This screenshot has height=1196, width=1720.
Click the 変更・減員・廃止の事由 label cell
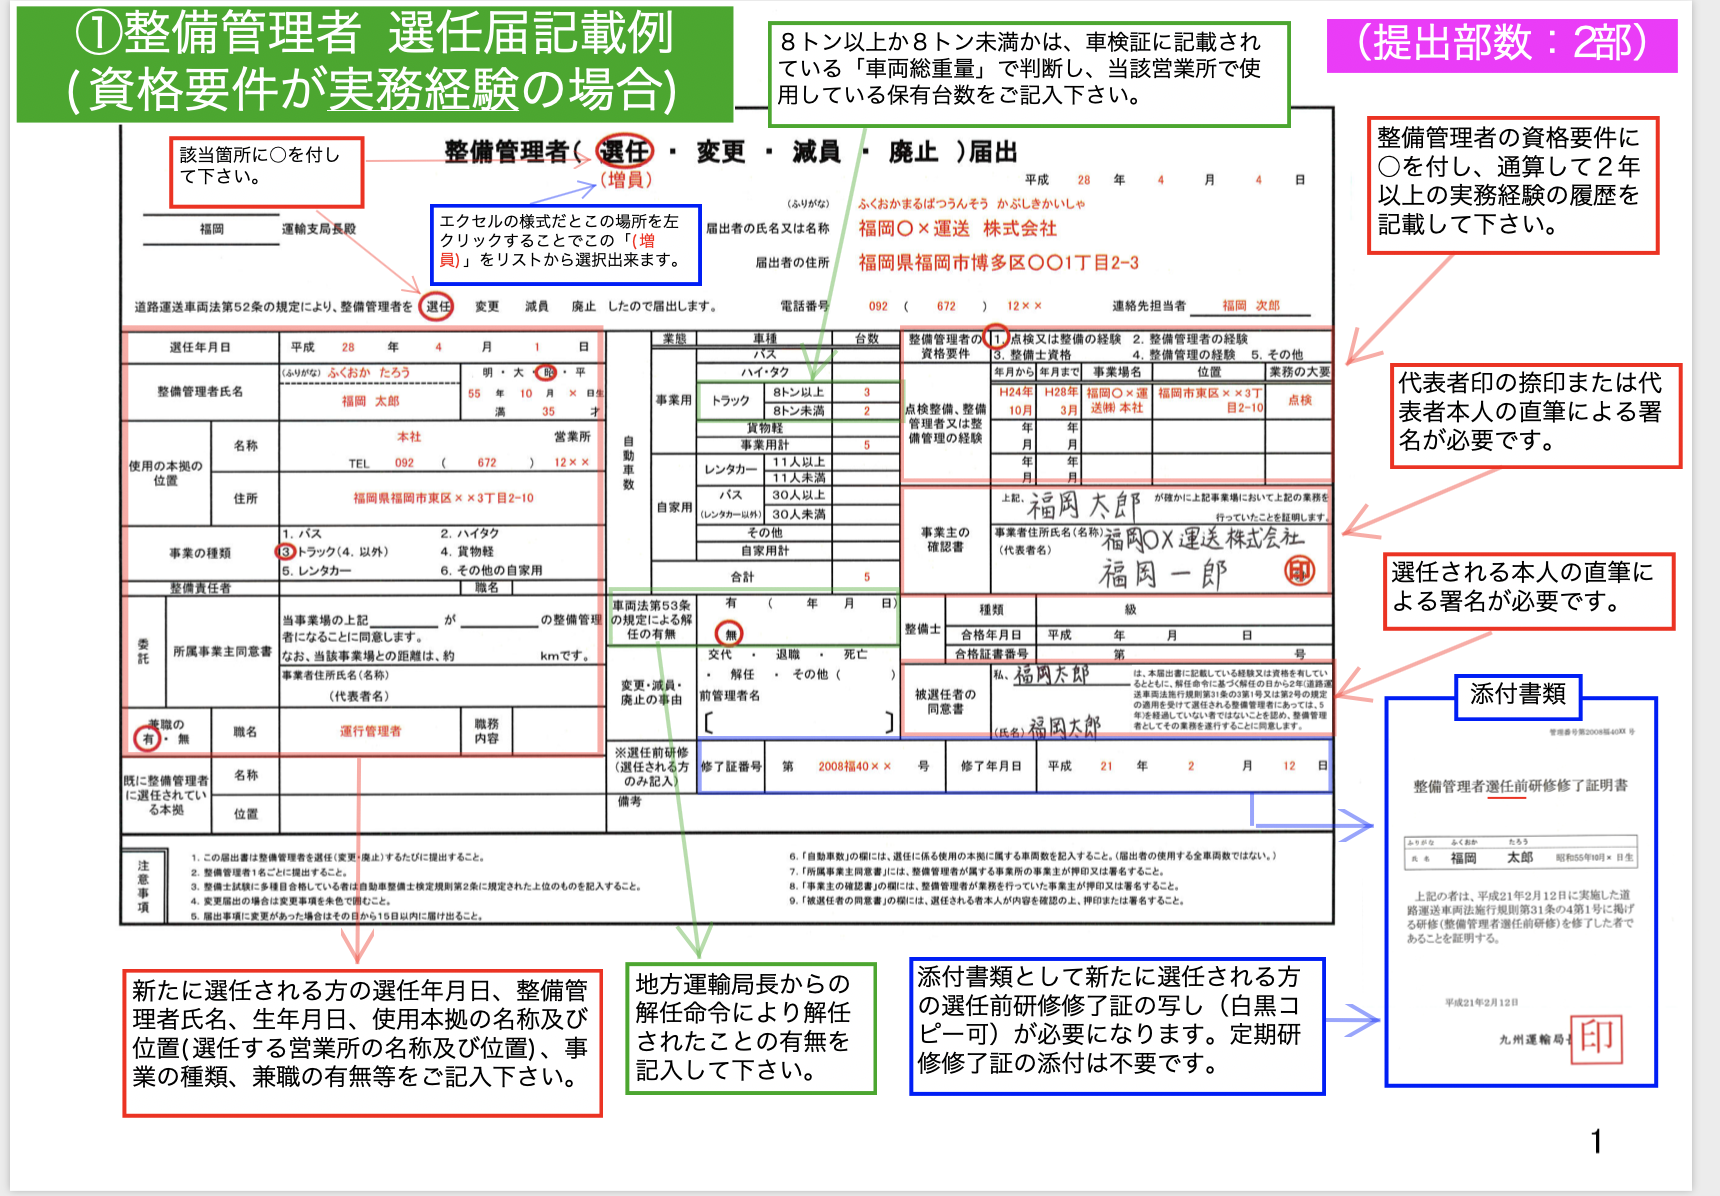coord(651,692)
